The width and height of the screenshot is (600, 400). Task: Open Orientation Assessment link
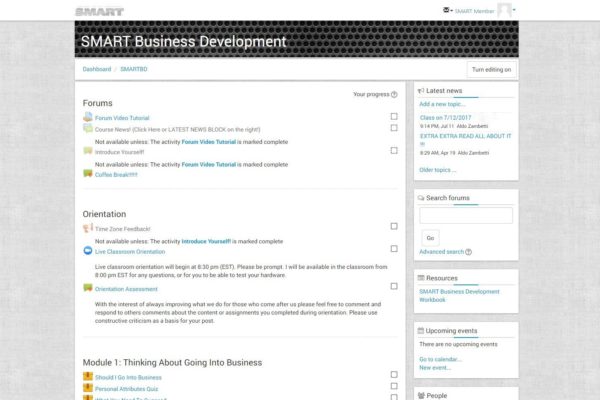tap(126, 289)
